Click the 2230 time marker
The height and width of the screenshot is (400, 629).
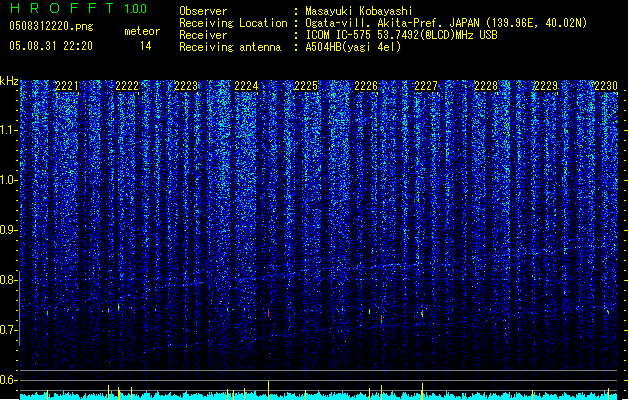pyautogui.click(x=606, y=86)
